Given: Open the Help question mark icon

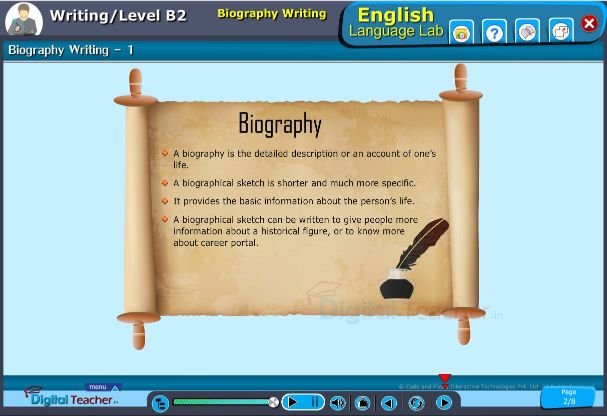Looking at the screenshot, I should click(494, 33).
